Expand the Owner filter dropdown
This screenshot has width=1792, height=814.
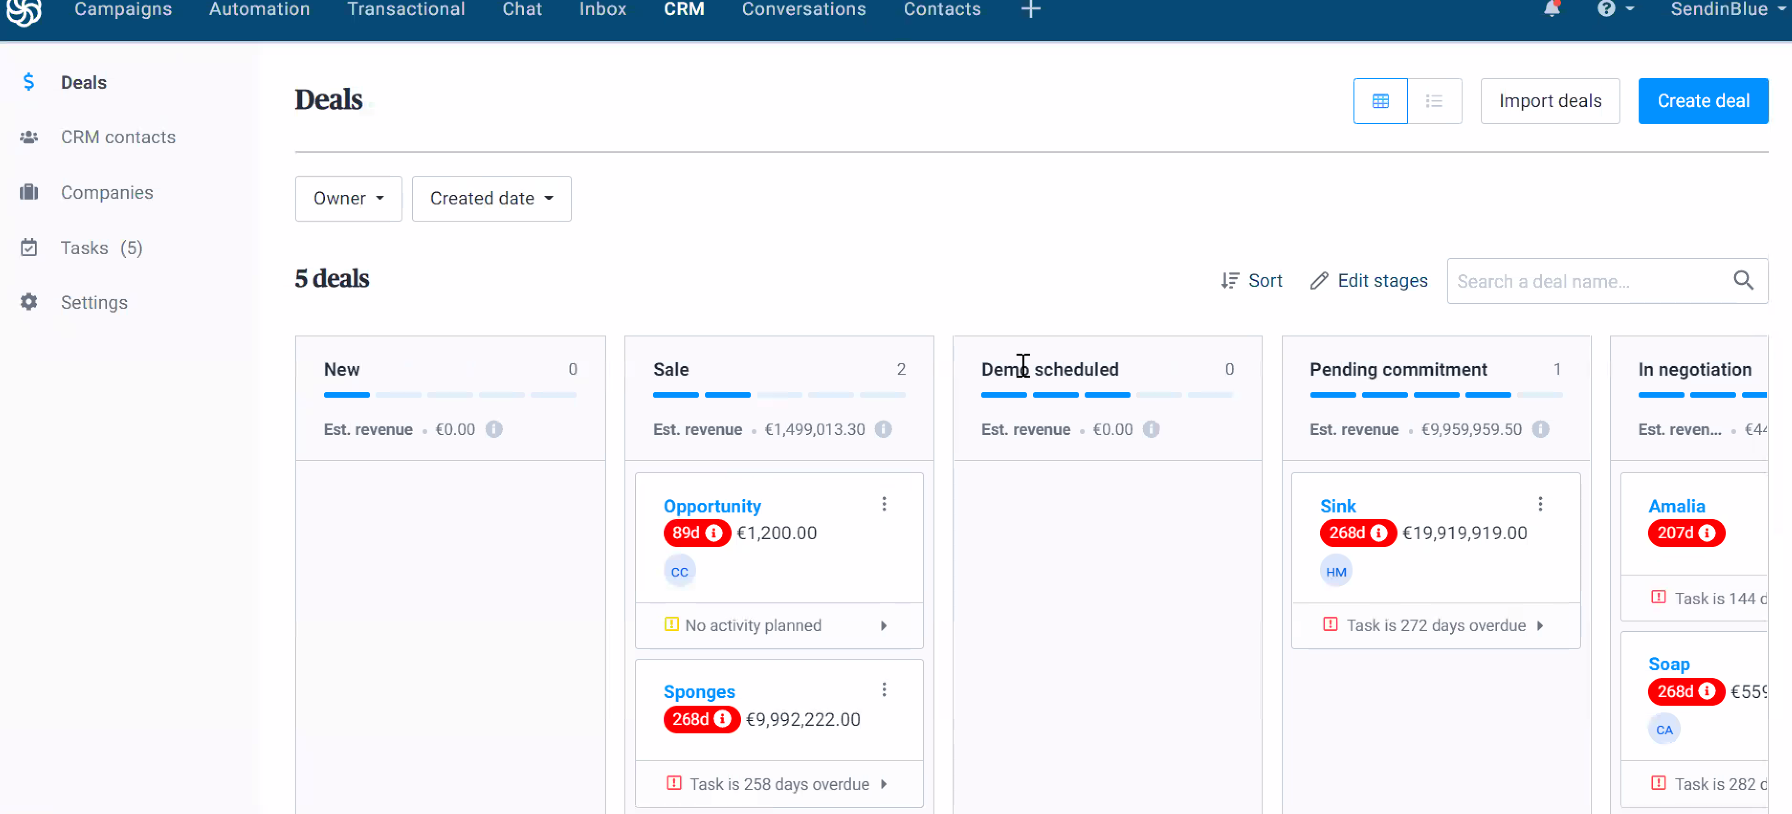[348, 199]
